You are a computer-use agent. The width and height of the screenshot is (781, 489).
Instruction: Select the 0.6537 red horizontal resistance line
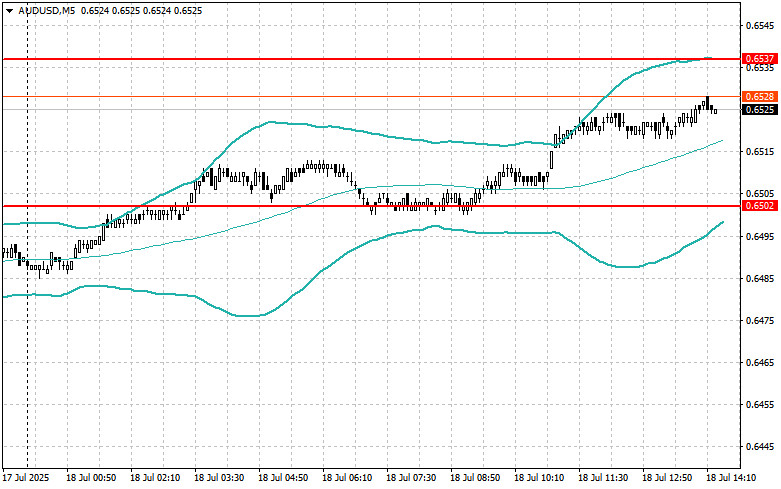click(372, 59)
